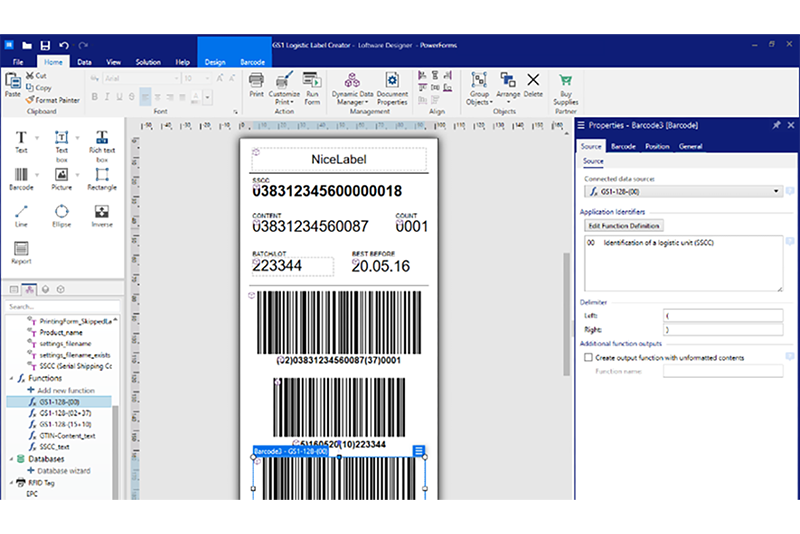This screenshot has height=534, width=800.
Task: Select the Ellipse drawing tool
Action: [x=61, y=216]
